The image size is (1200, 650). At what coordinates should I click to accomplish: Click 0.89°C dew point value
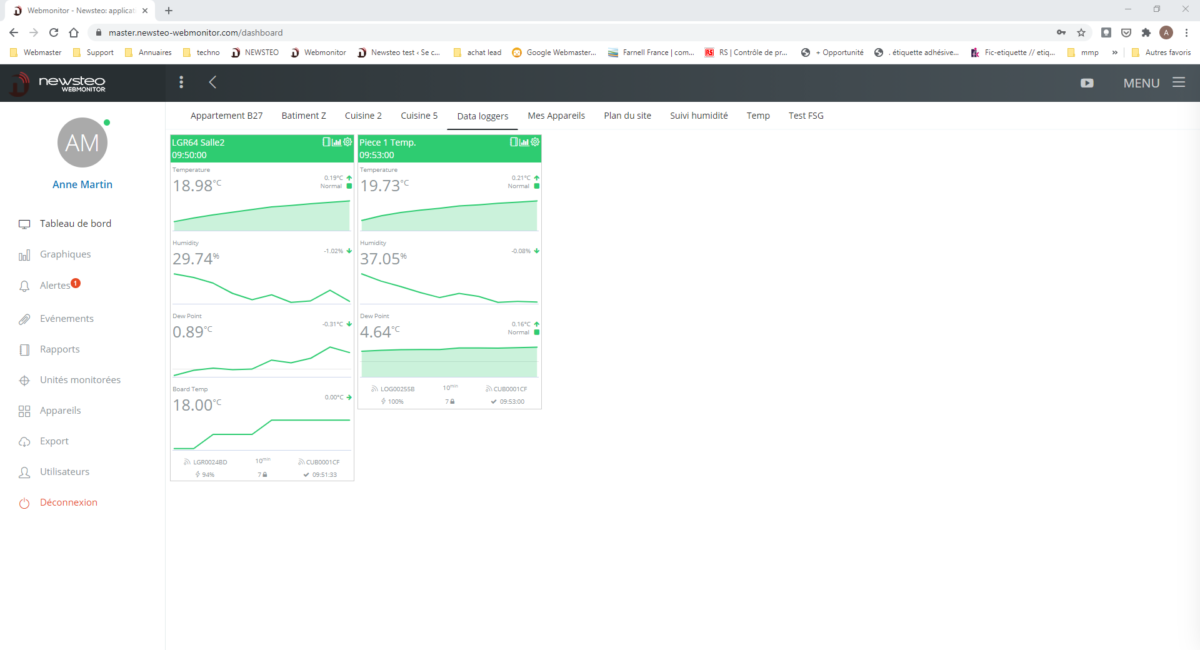point(192,332)
